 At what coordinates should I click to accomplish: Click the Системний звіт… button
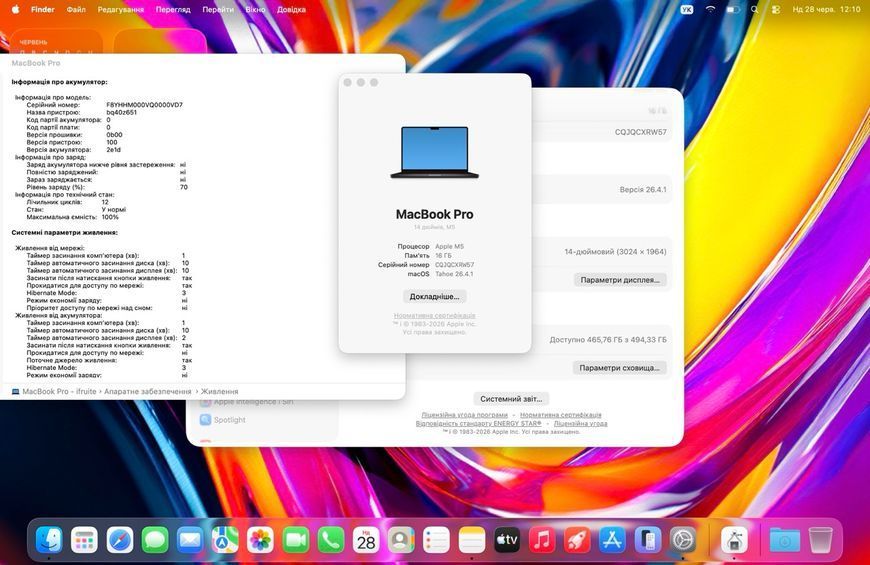[x=511, y=398]
